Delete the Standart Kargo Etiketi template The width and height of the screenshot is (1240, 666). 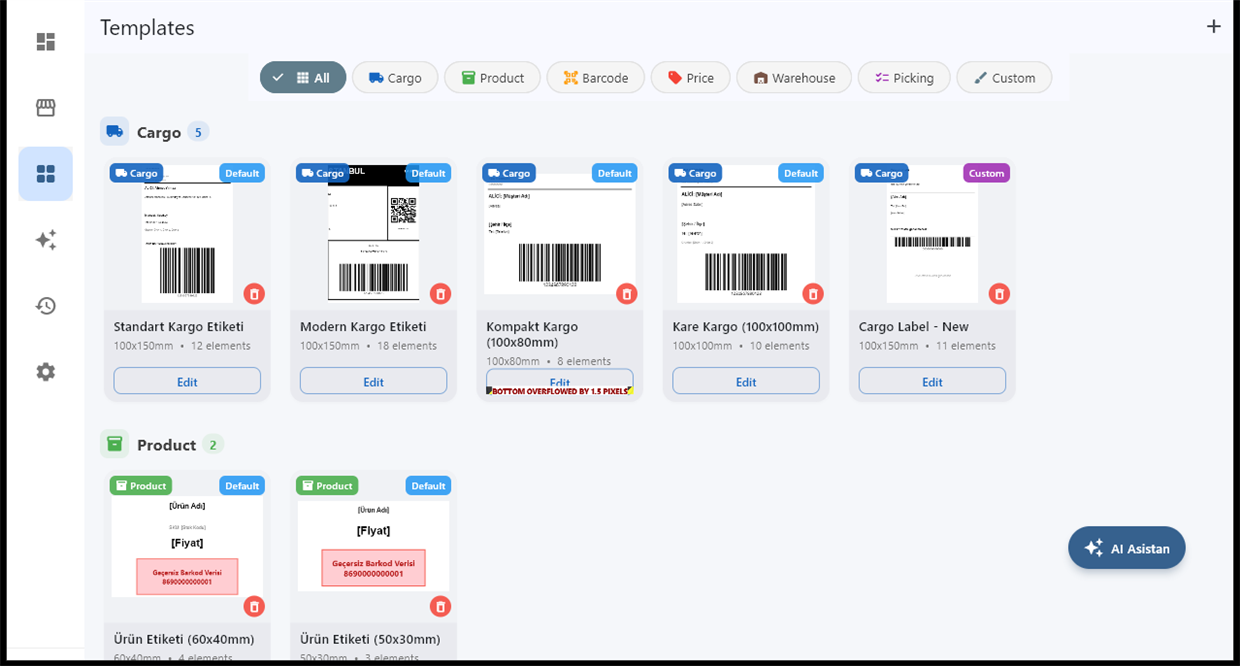(254, 294)
